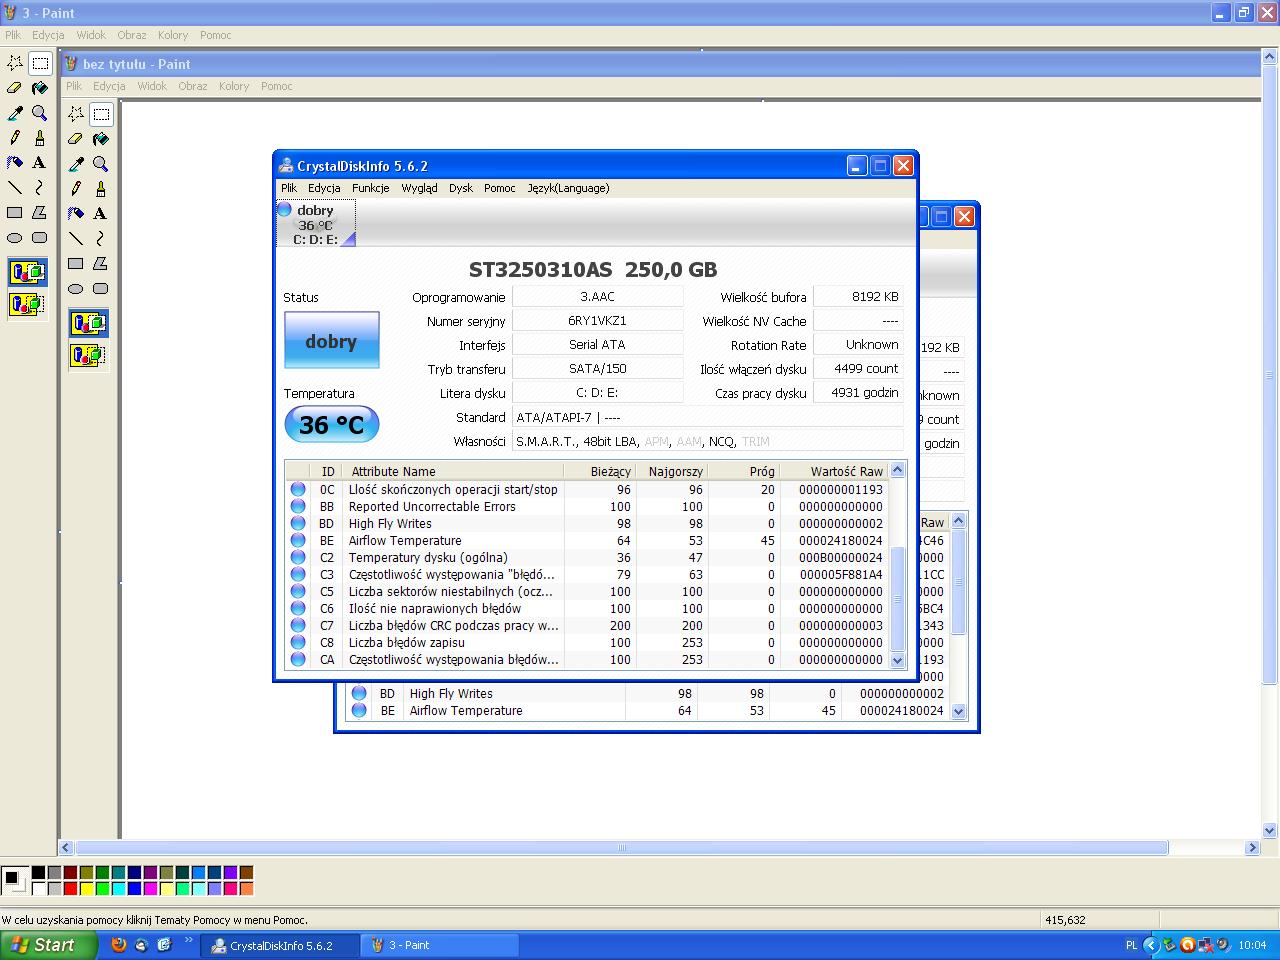Pick the Polygon tool in 3 - Paint toolbox
Image resolution: width=1280 pixels, height=960 pixels.
point(40,213)
